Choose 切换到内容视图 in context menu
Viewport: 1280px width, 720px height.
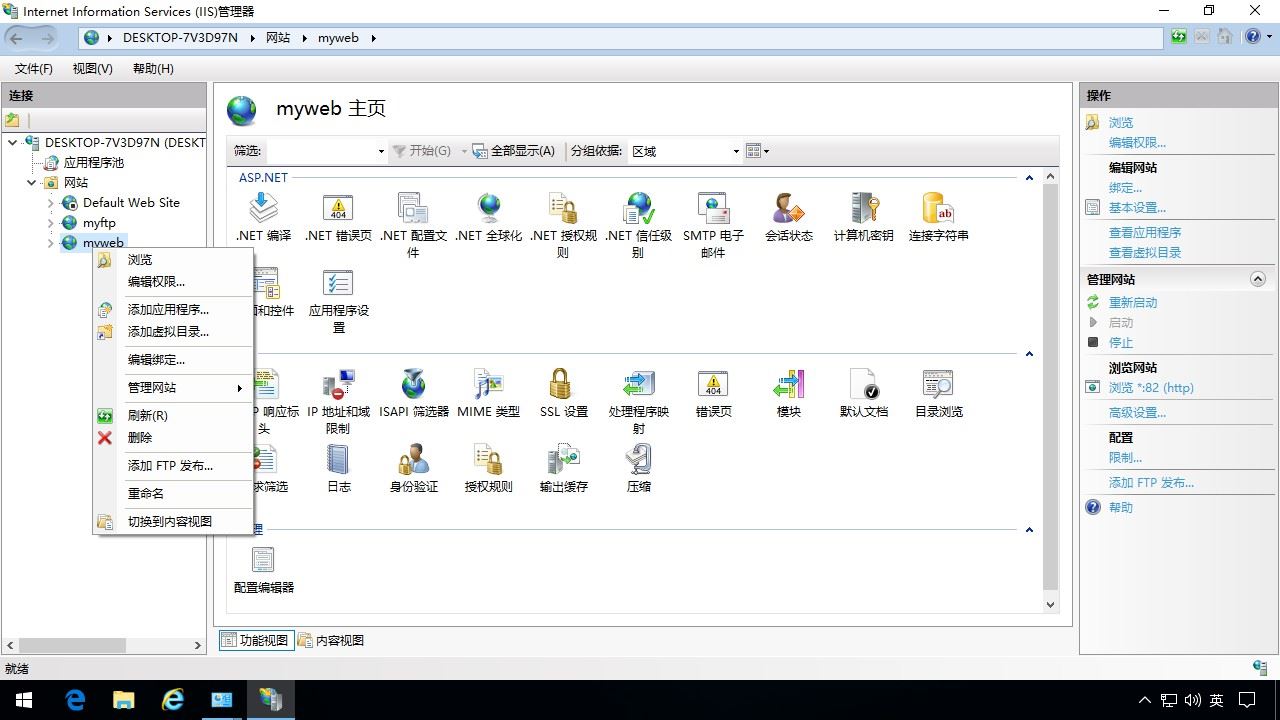173,522
